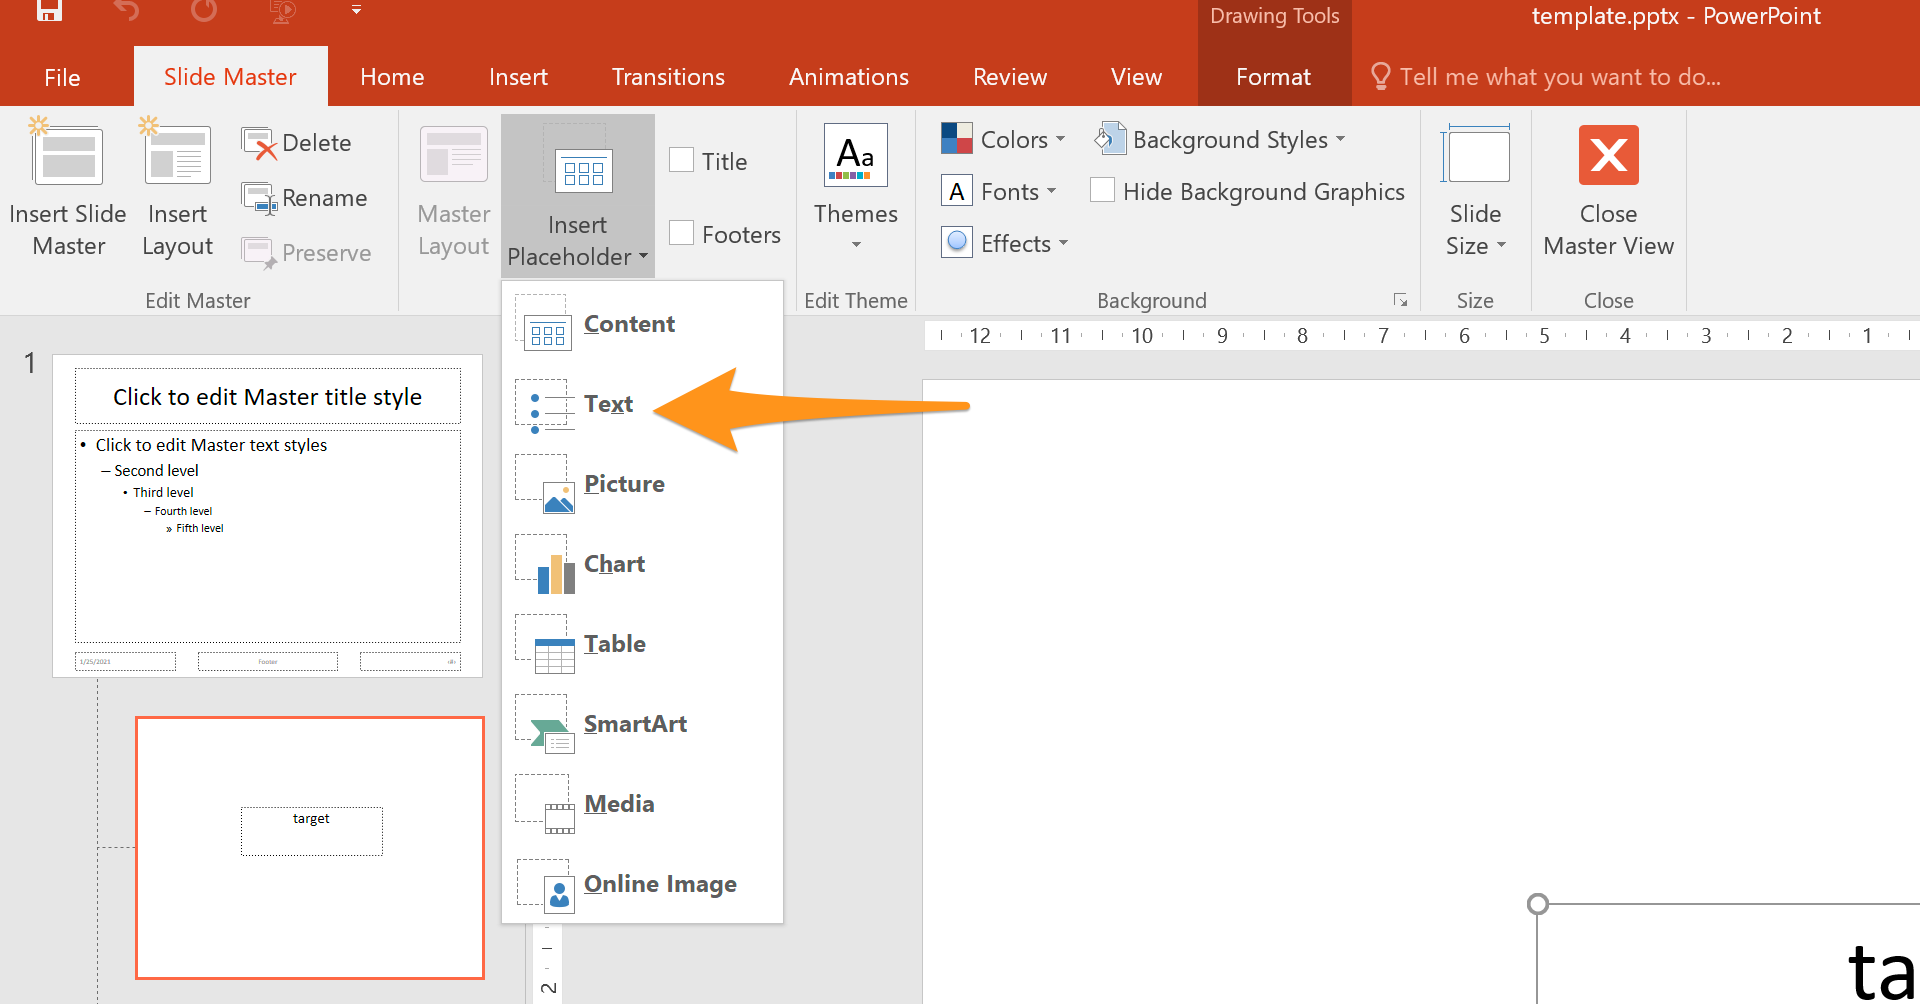This screenshot has width=1920, height=1004.
Task: Check Hide Background Graphics
Action: [x=1102, y=191]
